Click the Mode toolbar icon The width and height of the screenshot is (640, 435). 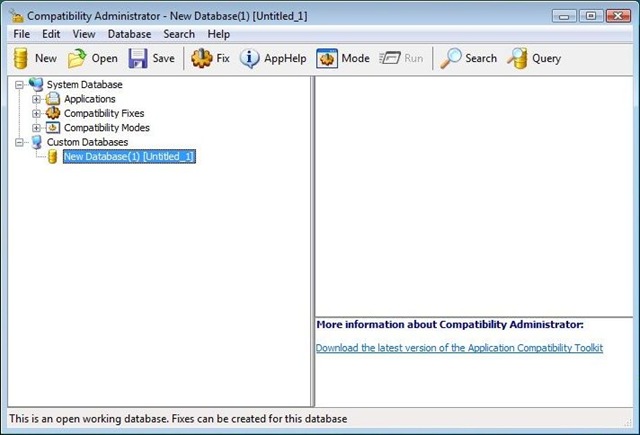click(x=327, y=58)
